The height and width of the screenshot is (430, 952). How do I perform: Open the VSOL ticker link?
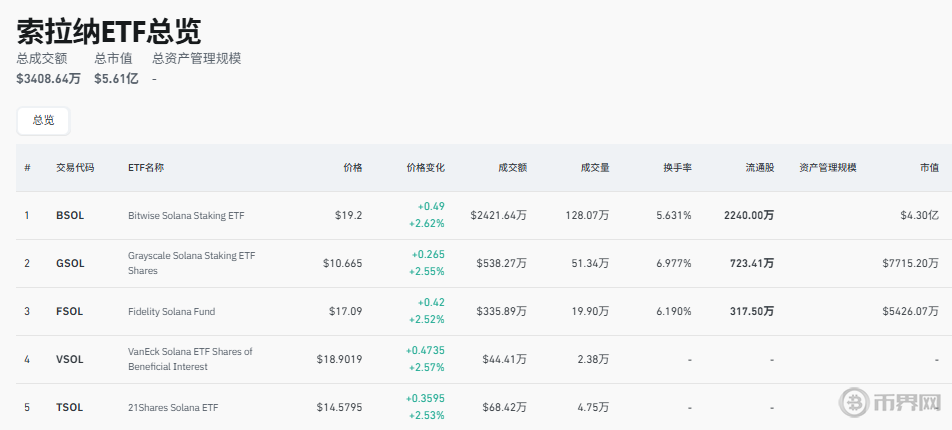70,359
